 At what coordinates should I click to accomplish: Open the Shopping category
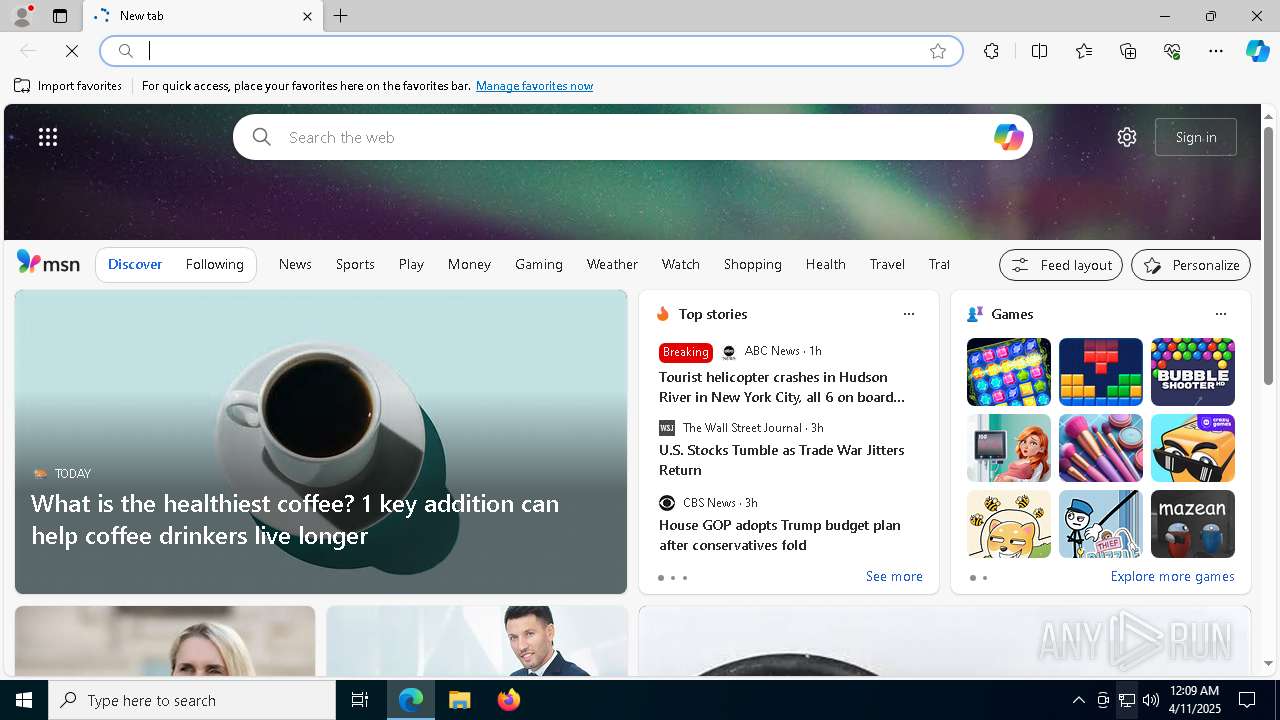(x=753, y=264)
